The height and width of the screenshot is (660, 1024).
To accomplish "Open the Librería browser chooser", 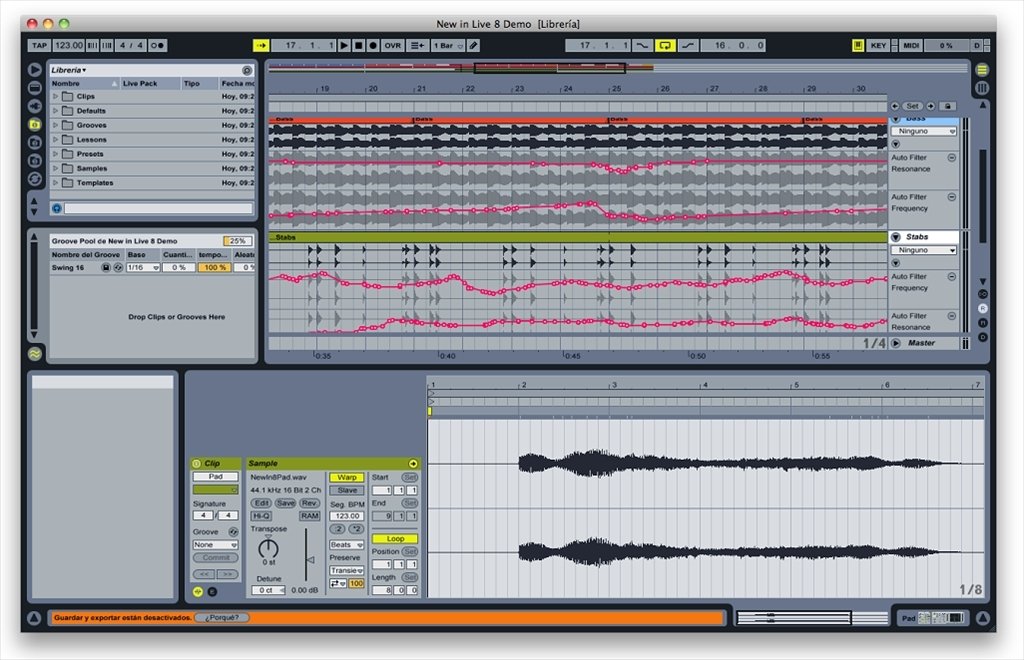I will [x=69, y=70].
